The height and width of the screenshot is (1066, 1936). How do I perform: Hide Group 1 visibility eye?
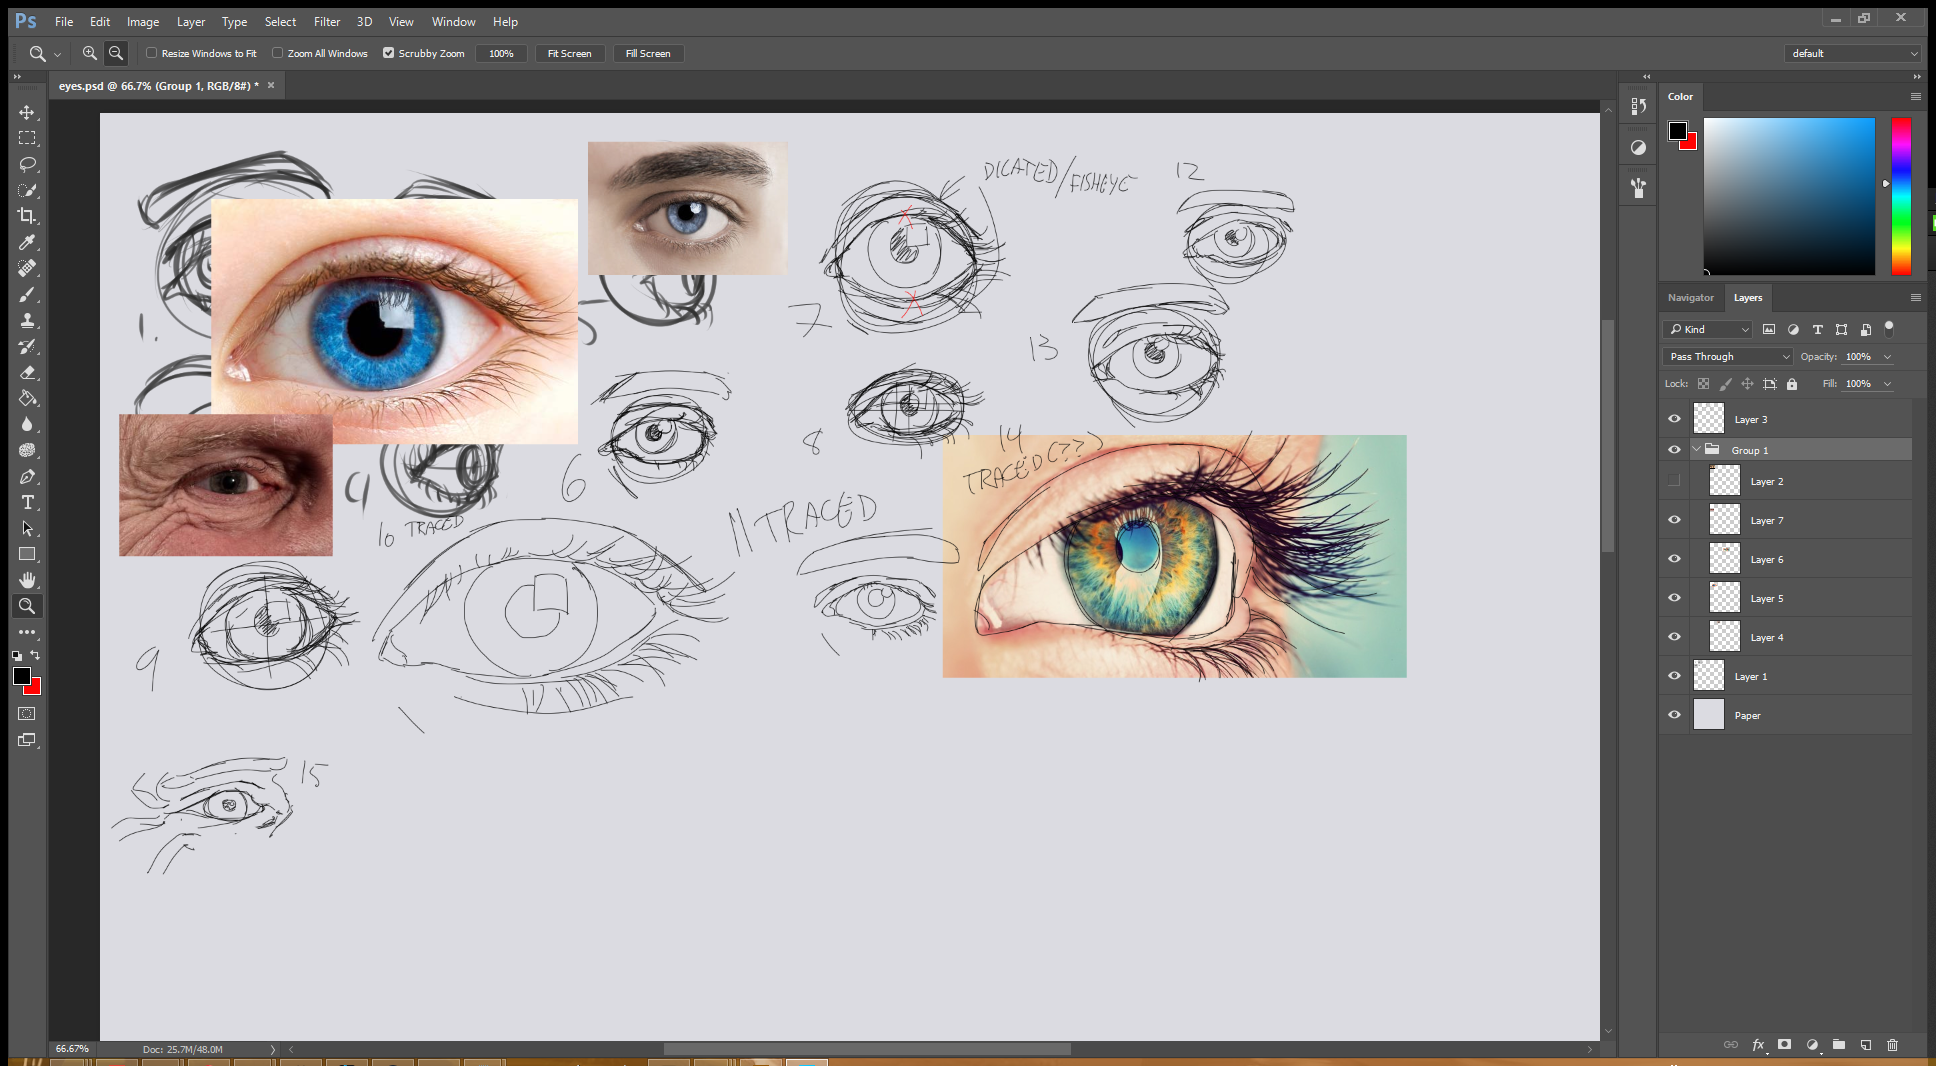[x=1674, y=450]
